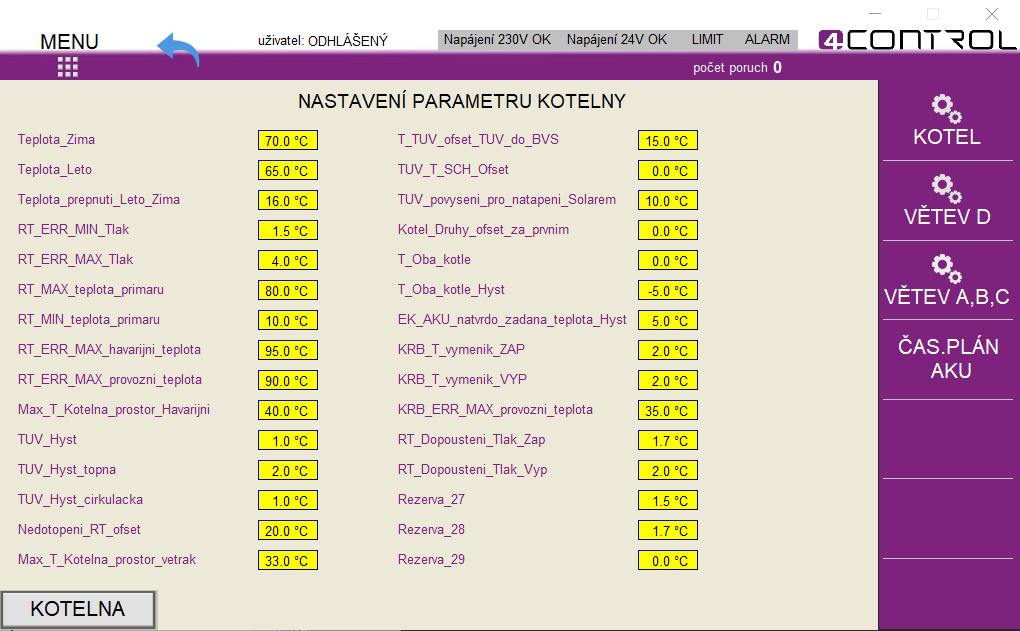The width and height of the screenshot is (1020, 631).
Task: Edit T_TUV_ofset_TUV_do_BVS value
Action: (667, 141)
